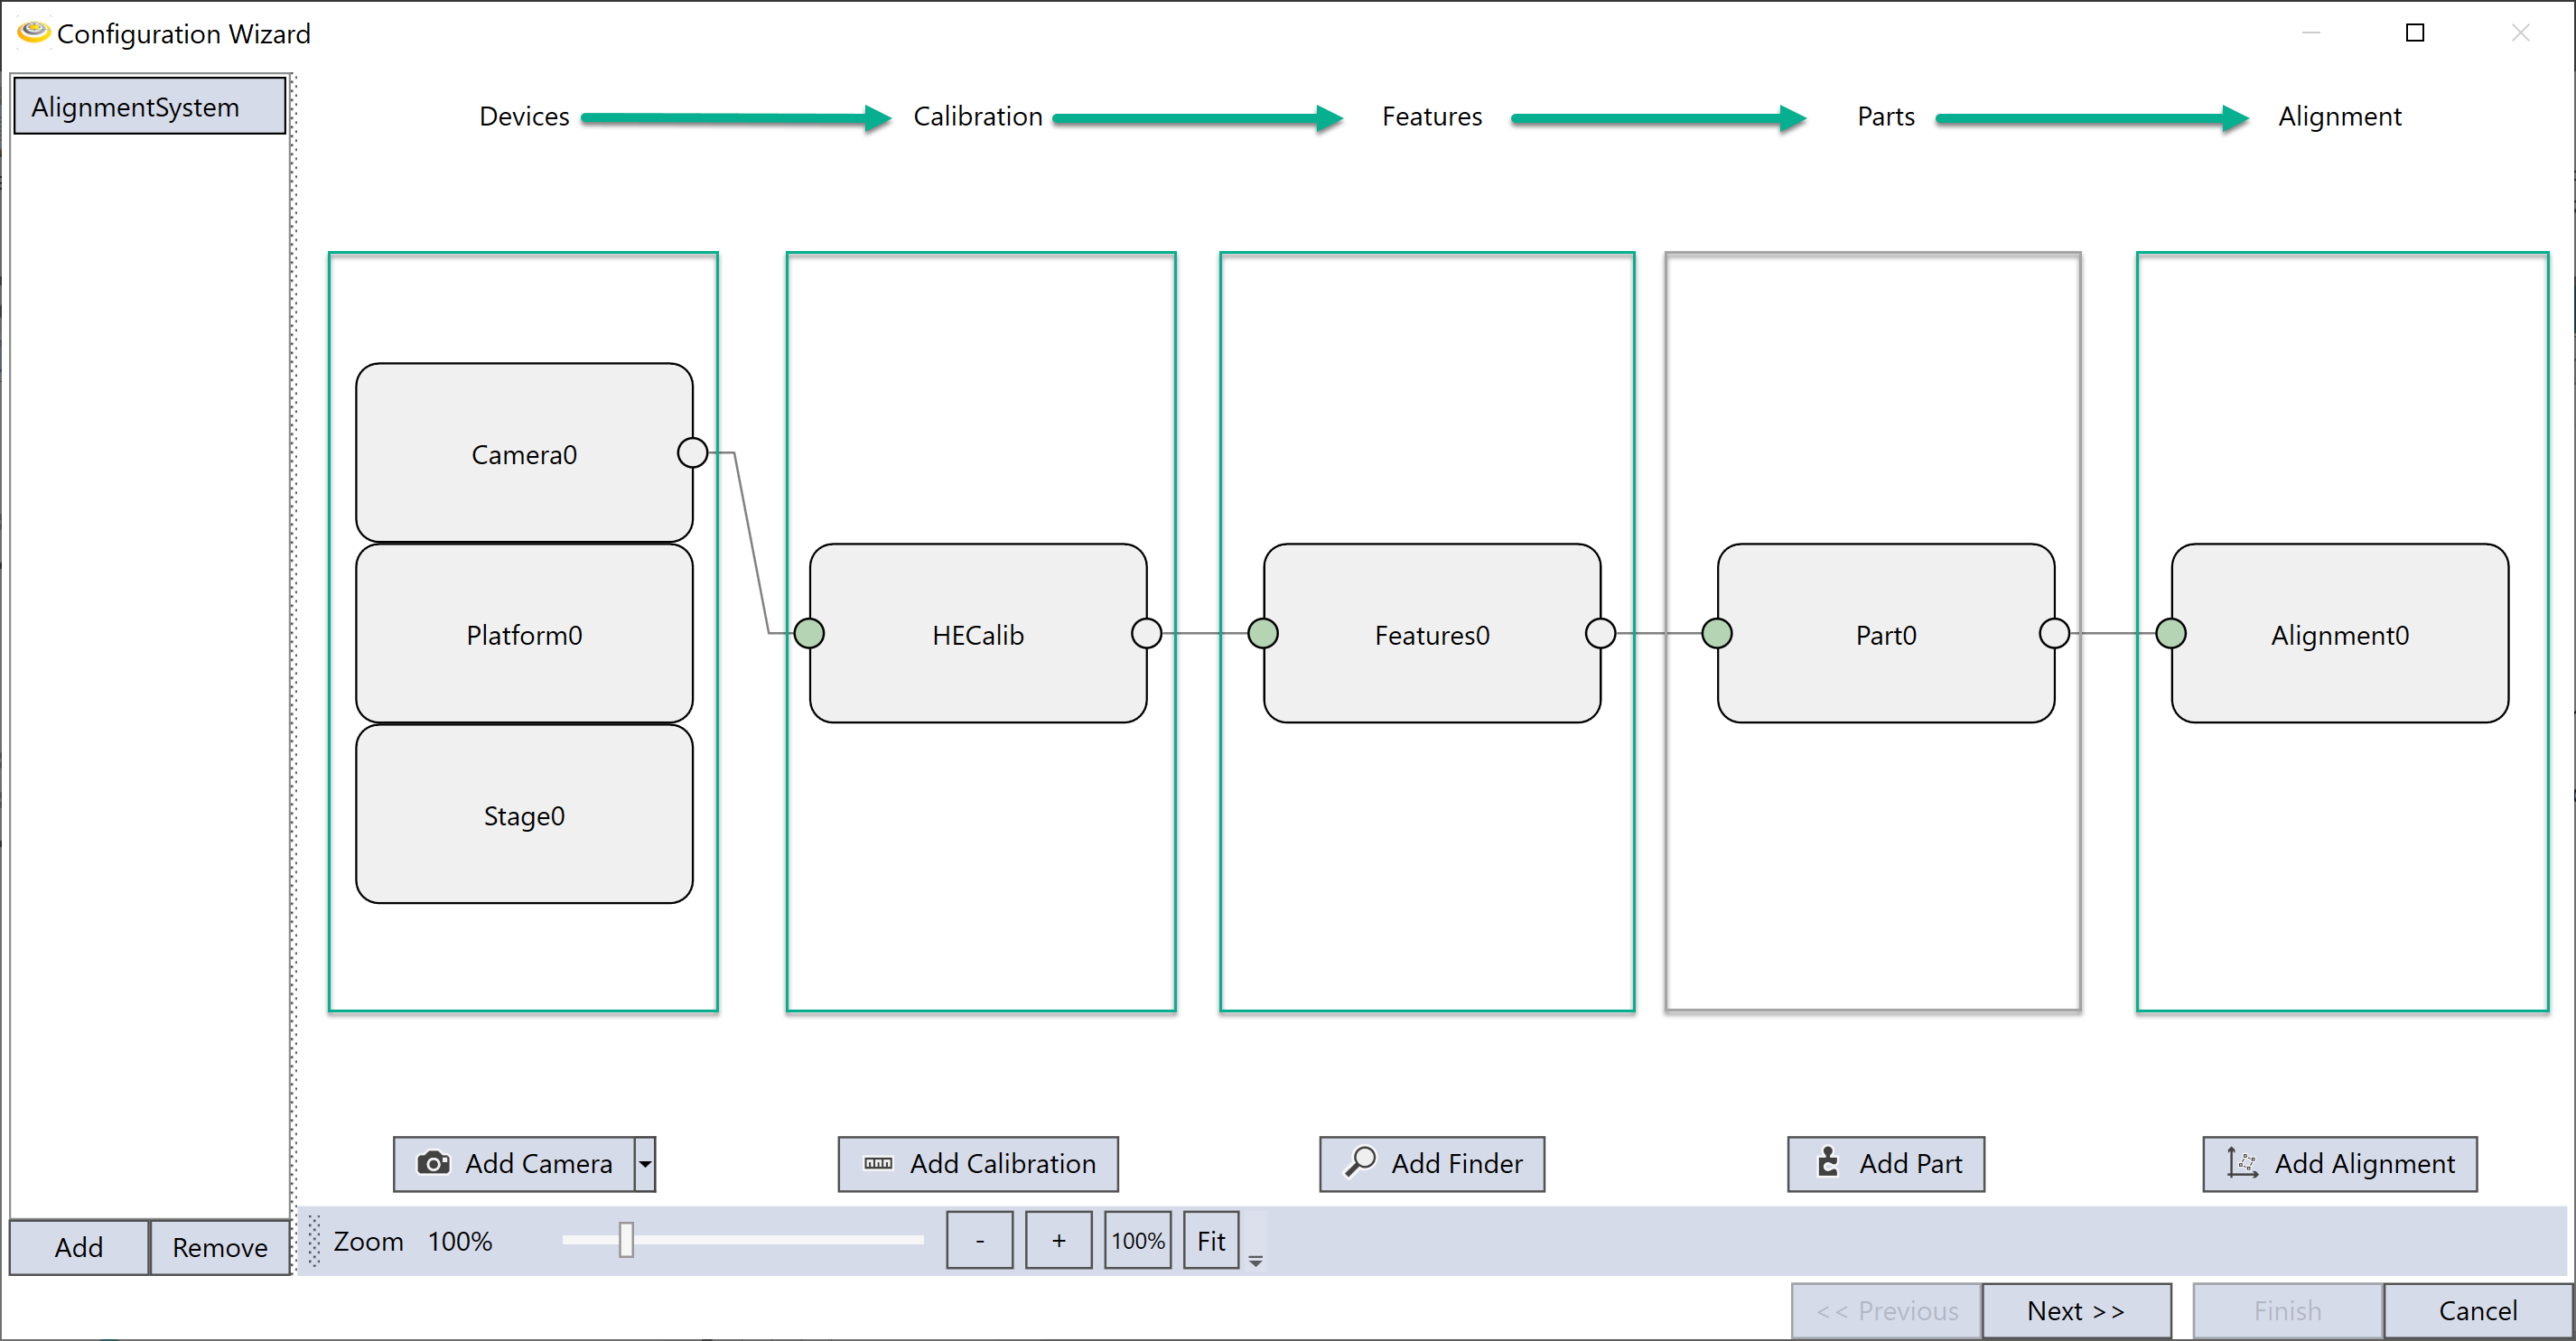Click the Alignment0 green input connector

pos(2170,633)
